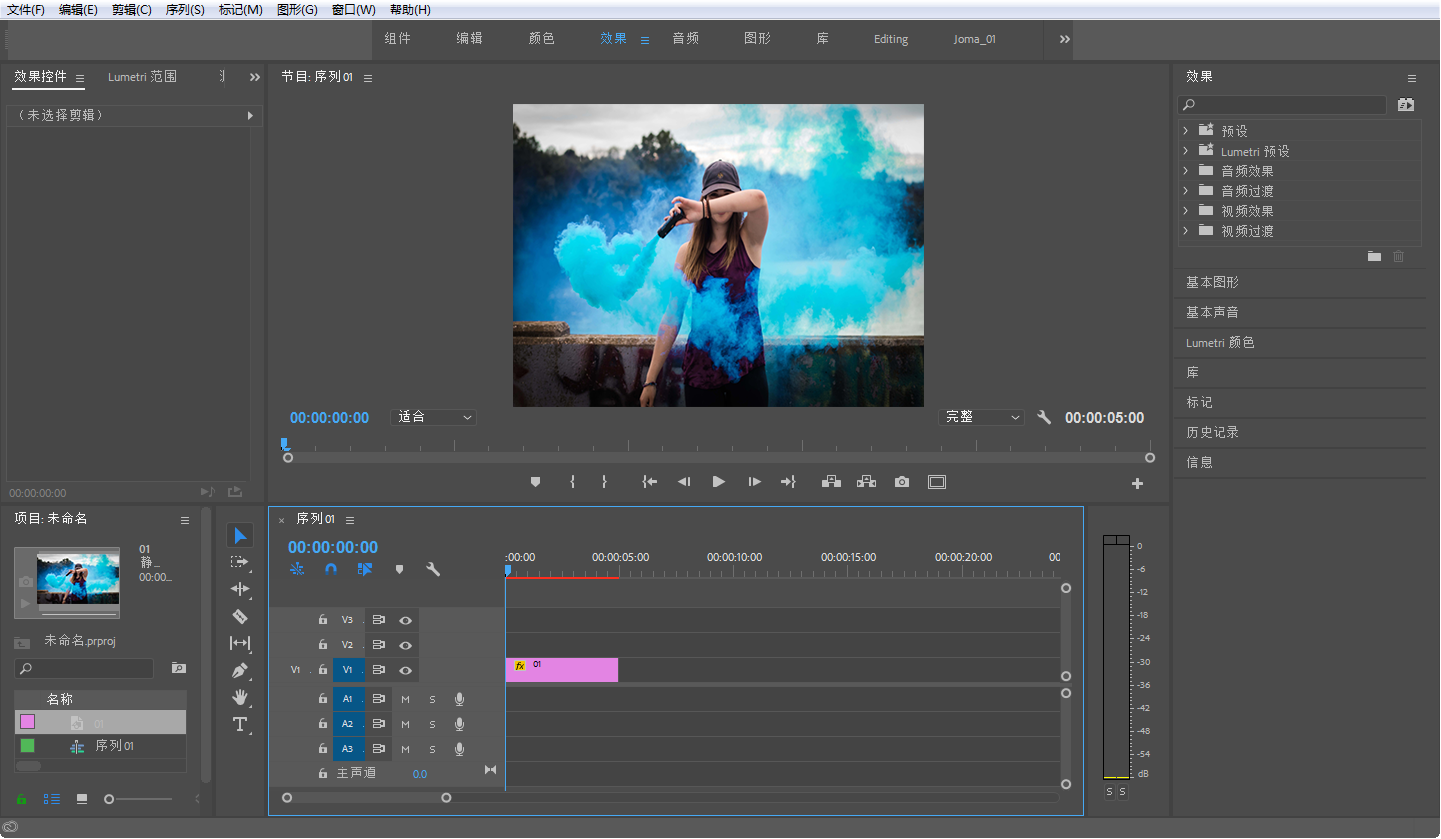Select the Selection arrow tool

pos(240,536)
